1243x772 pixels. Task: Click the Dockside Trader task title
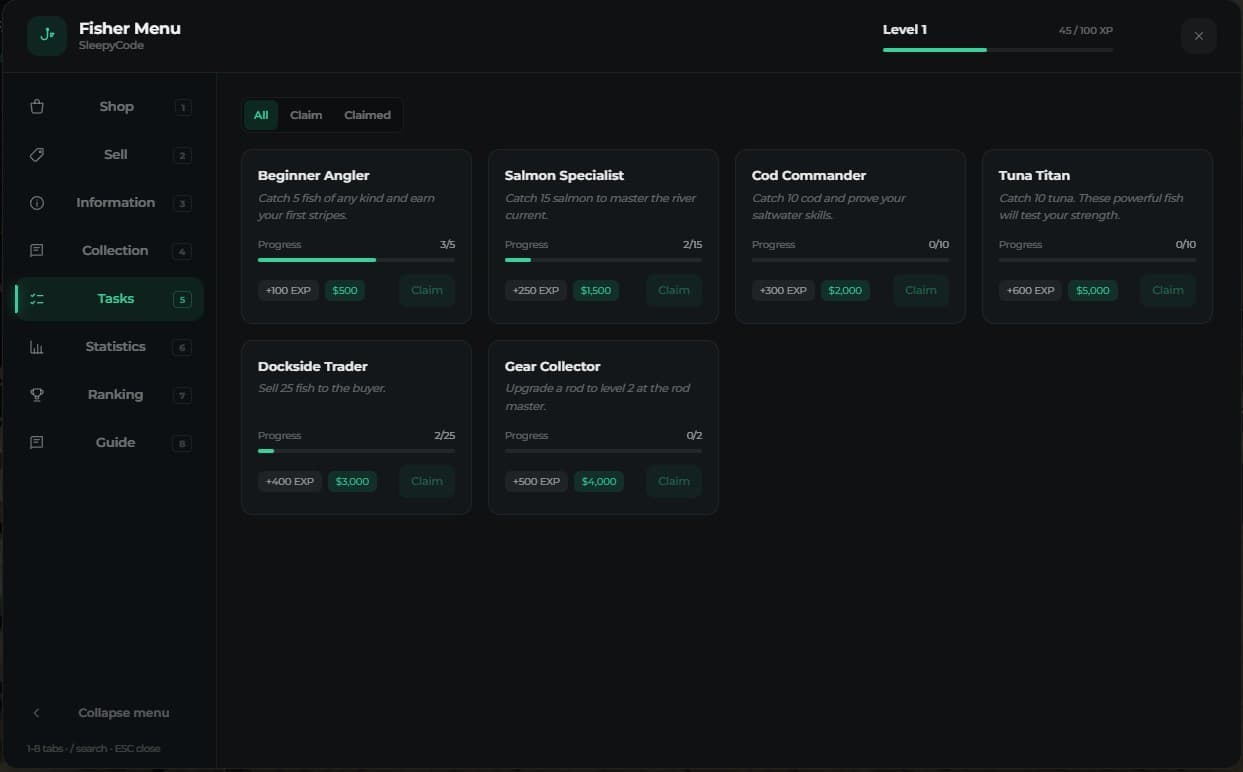313,366
